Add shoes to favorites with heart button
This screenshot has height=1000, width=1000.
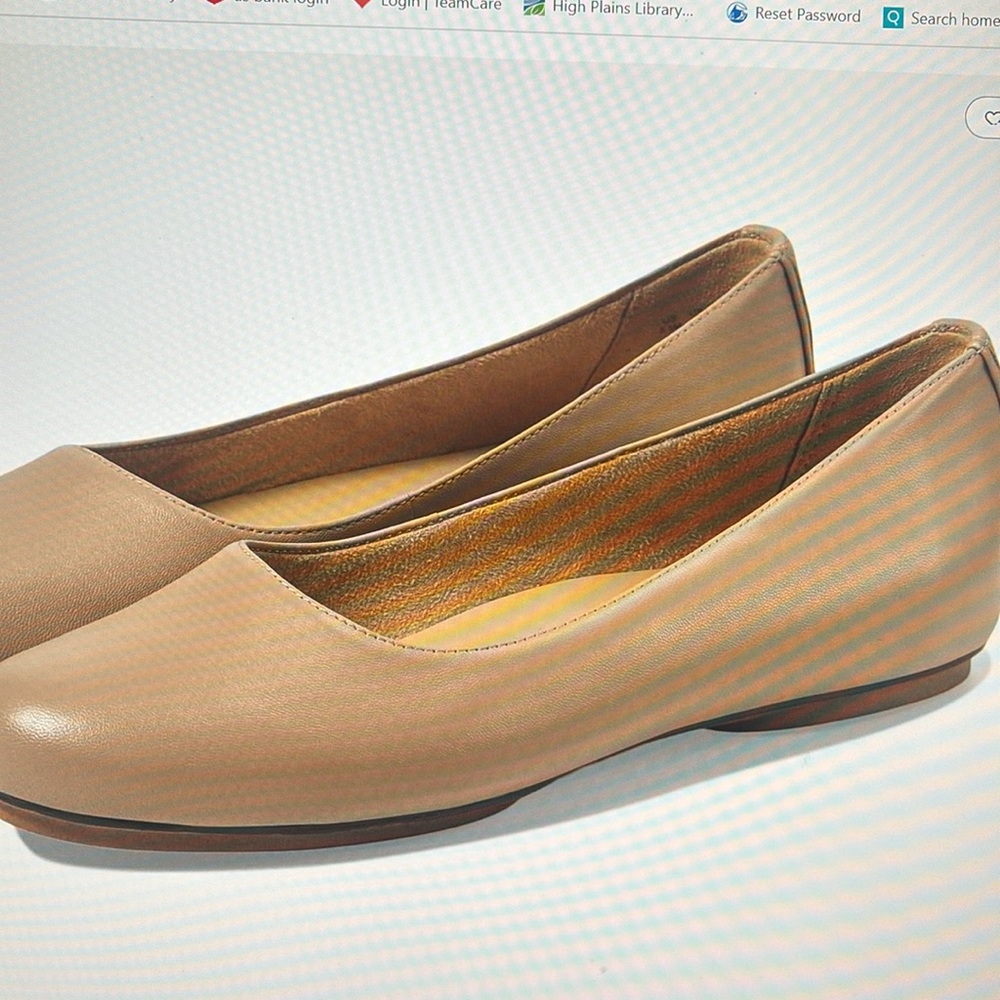(985, 117)
